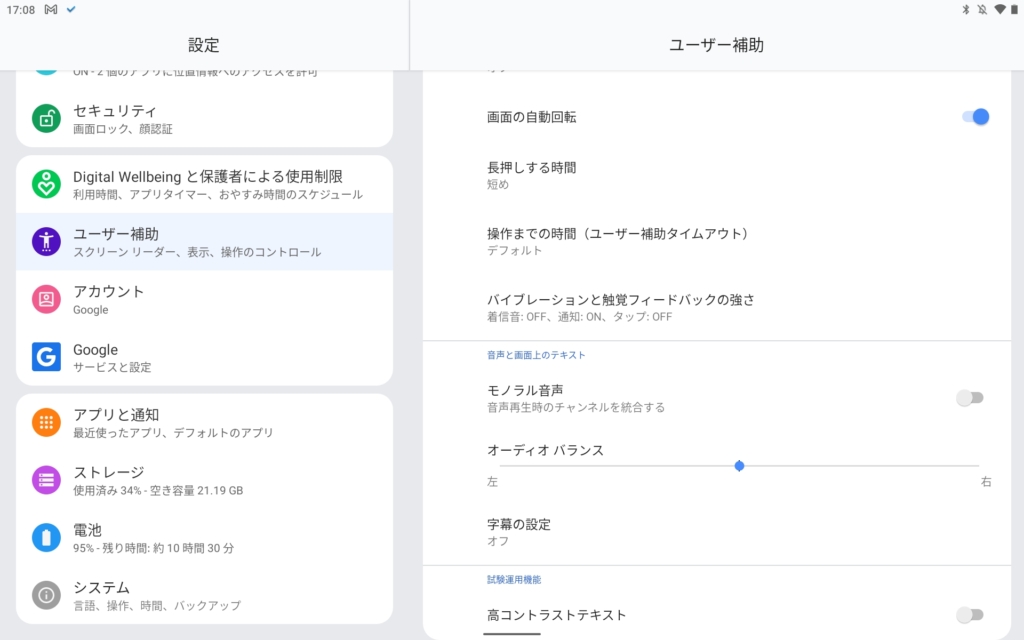Click the blue 電池 battery icon
1024x640 pixels.
pyautogui.click(x=46, y=538)
